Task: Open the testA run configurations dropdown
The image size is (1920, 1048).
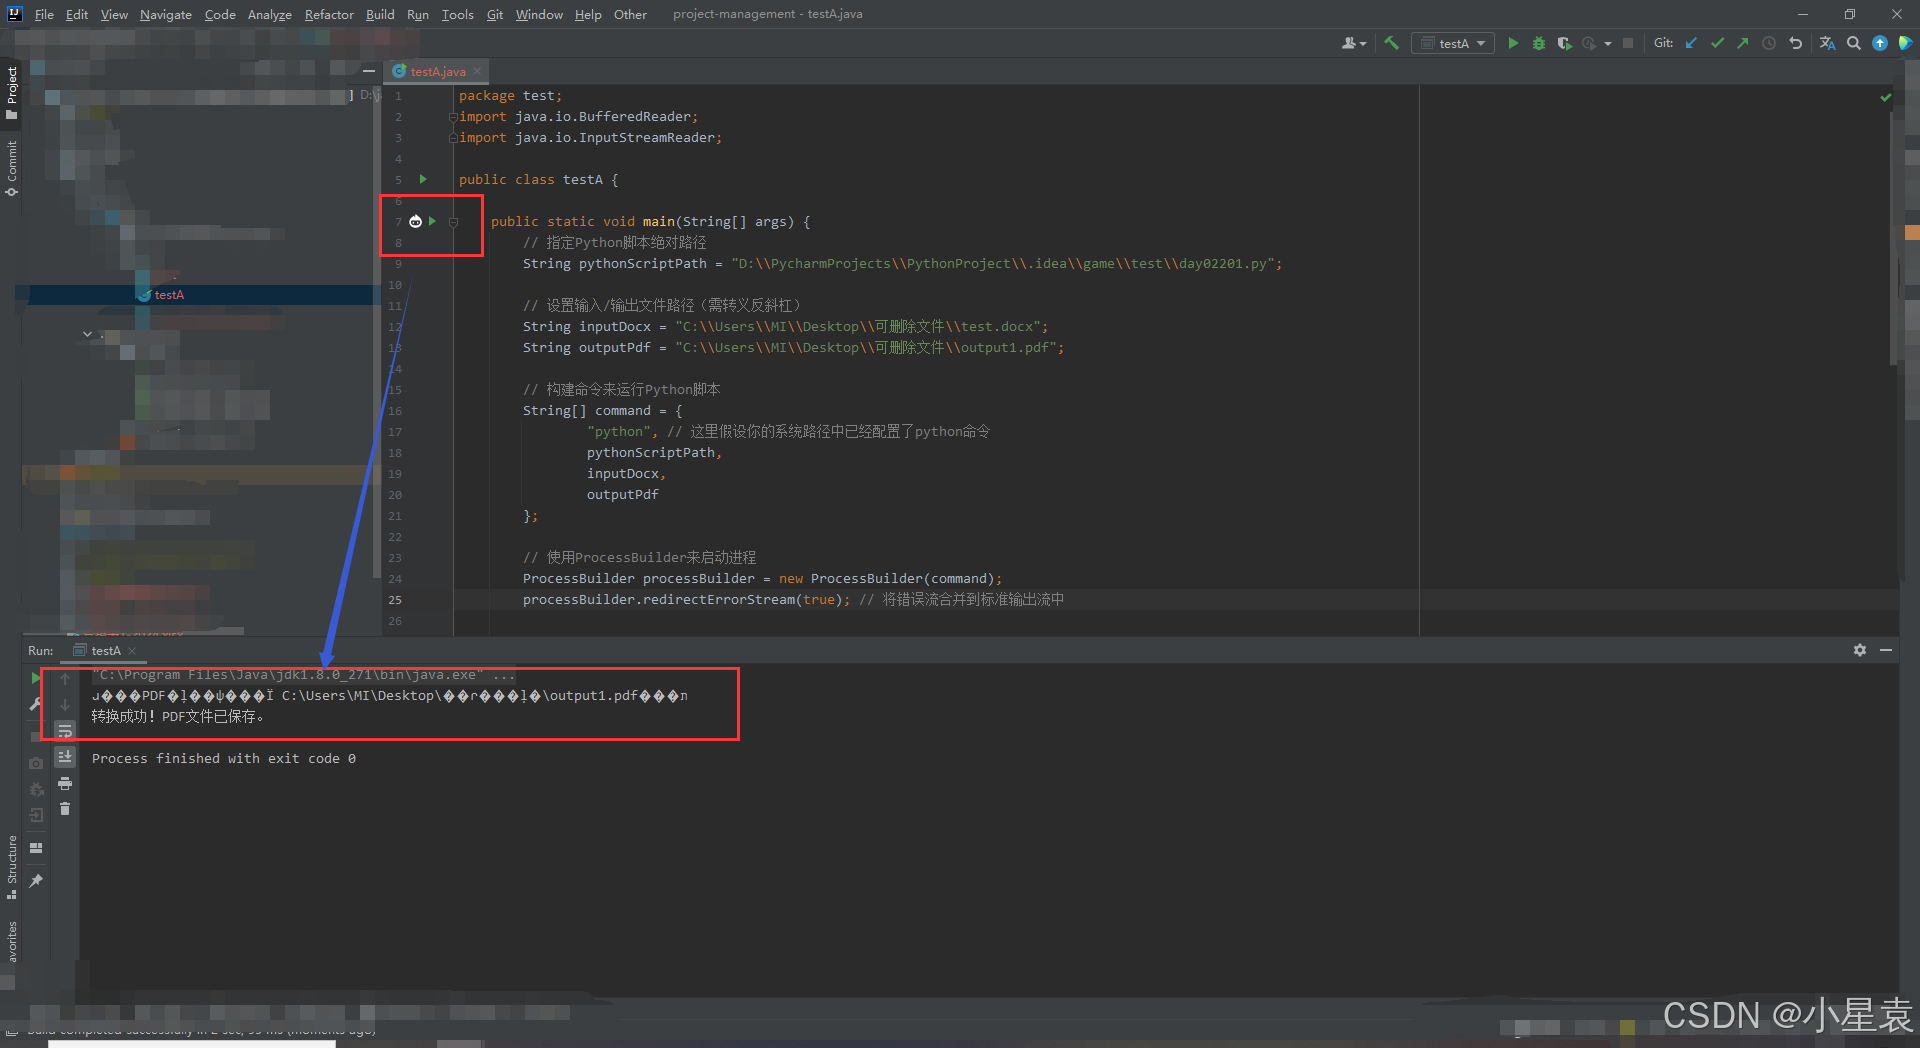Action: click(1452, 43)
